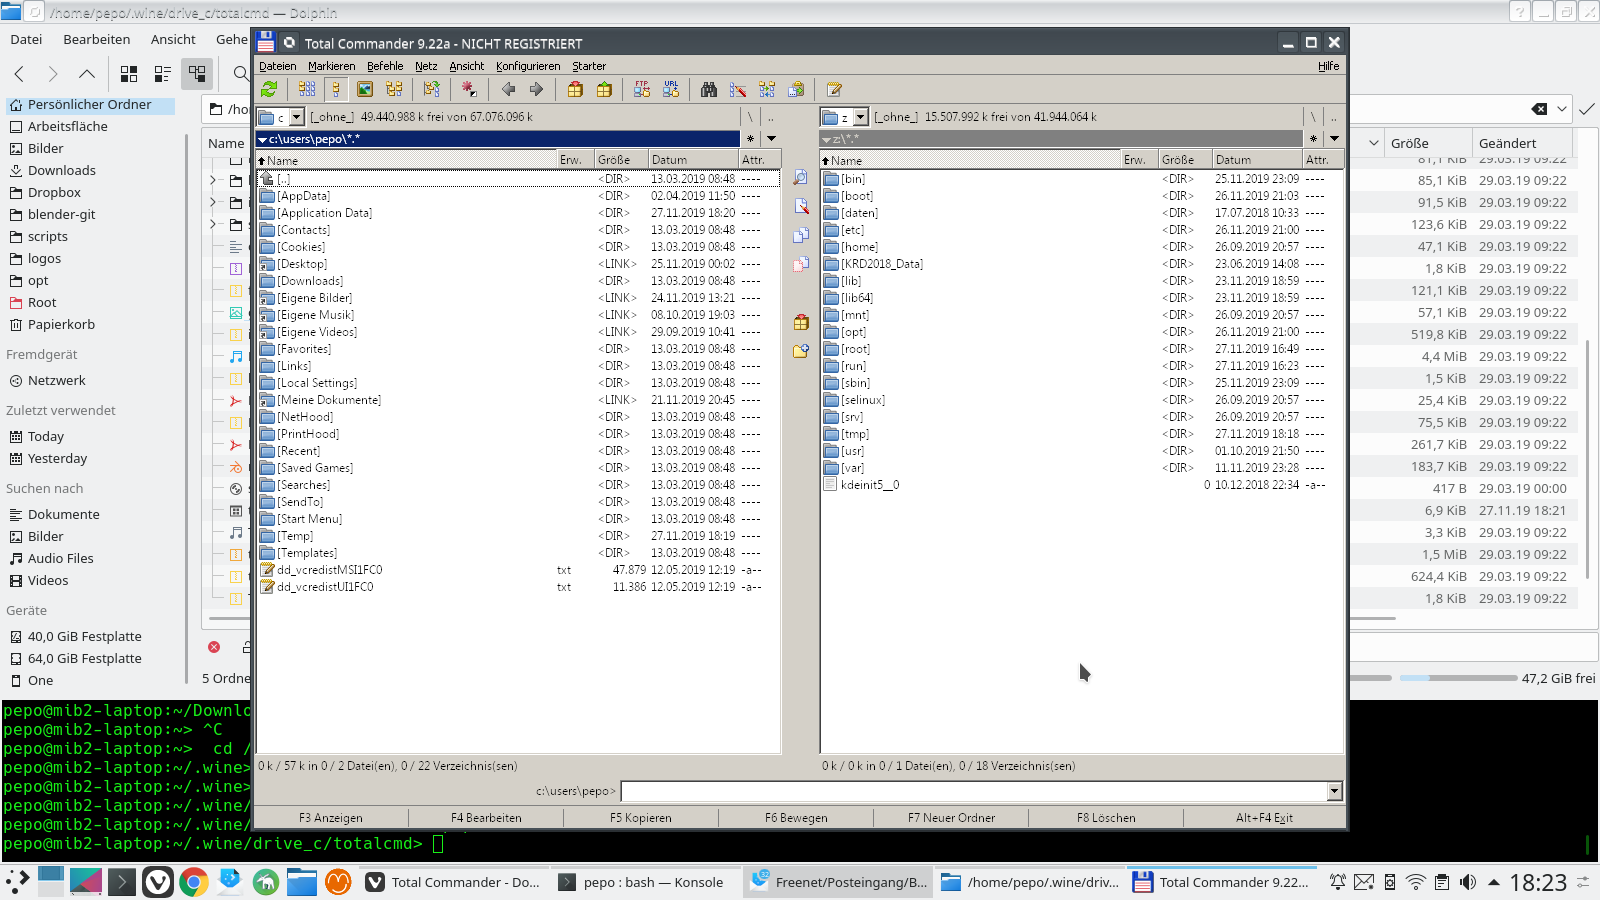Image resolution: width=1600 pixels, height=900 pixels.
Task: Open the URL new FTP connection icon
Action: [671, 89]
